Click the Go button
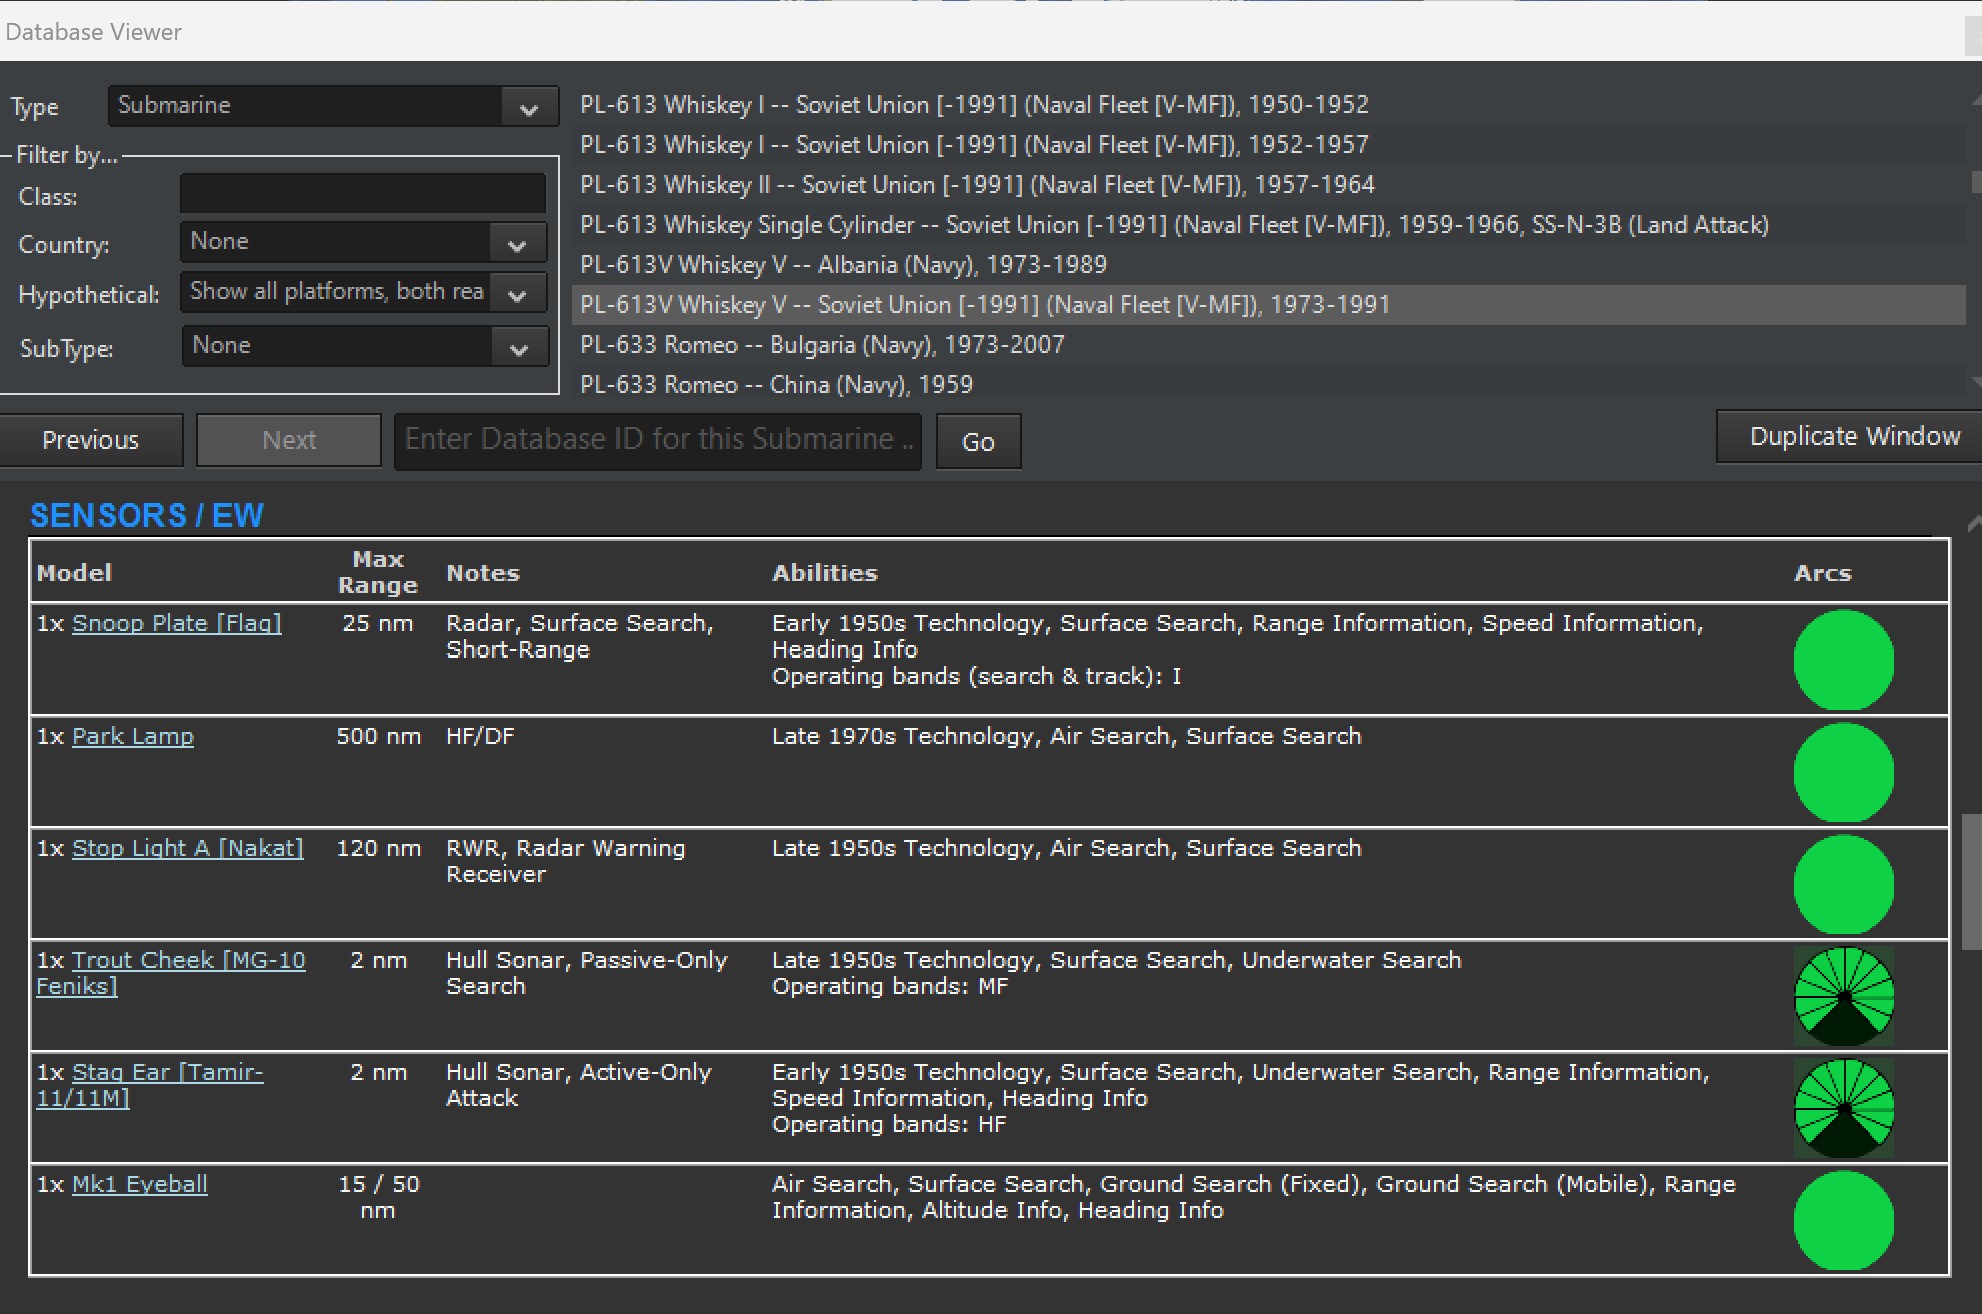Image resolution: width=1982 pixels, height=1314 pixels. (x=977, y=441)
